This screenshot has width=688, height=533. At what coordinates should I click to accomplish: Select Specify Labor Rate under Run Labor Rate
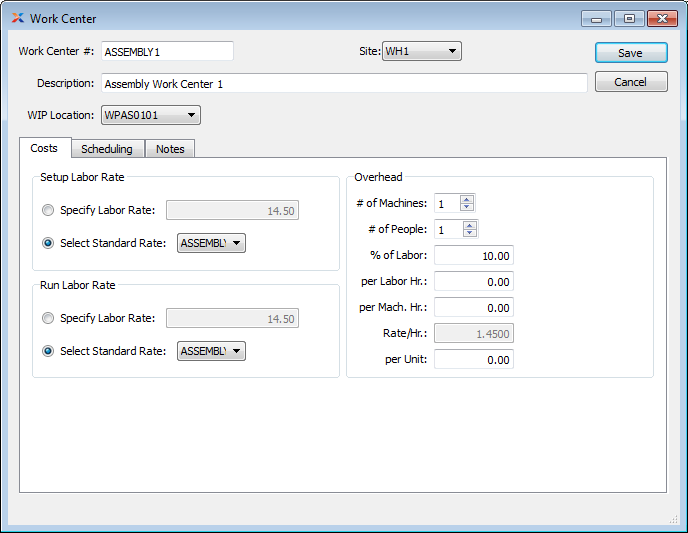49,319
